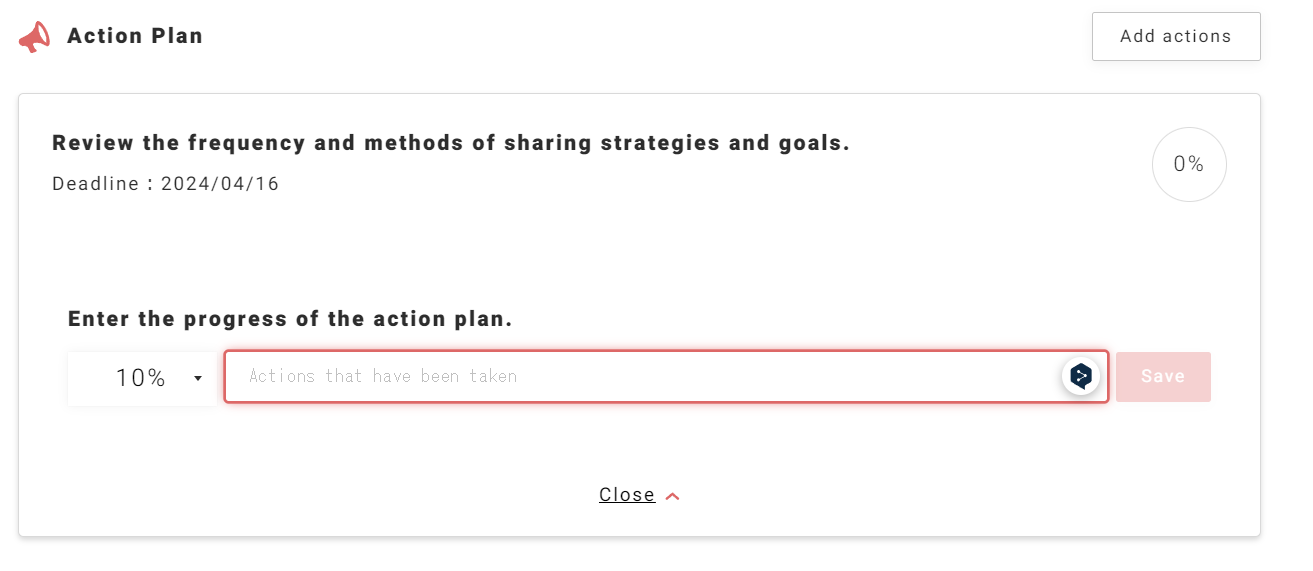1313x571 pixels.
Task: Click the 0% progress circle indicator
Action: tap(1188, 165)
